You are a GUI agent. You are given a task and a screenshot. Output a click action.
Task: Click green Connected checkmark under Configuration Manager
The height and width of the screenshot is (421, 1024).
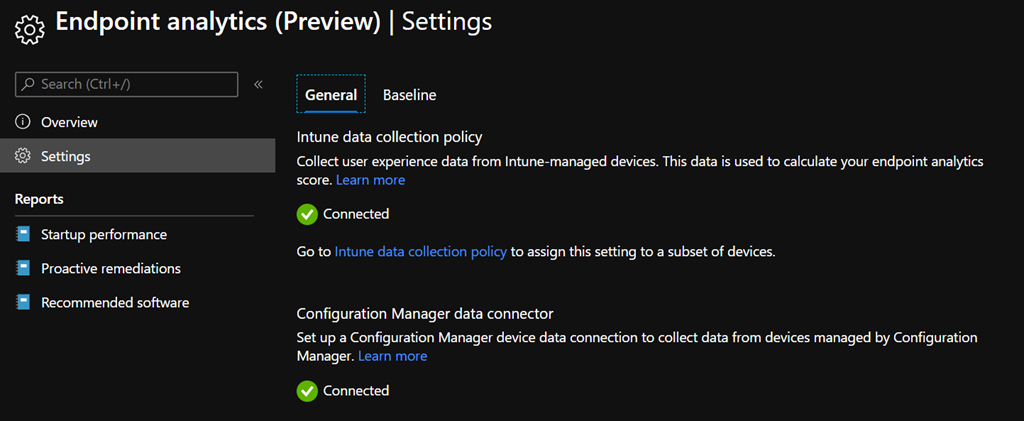point(307,391)
